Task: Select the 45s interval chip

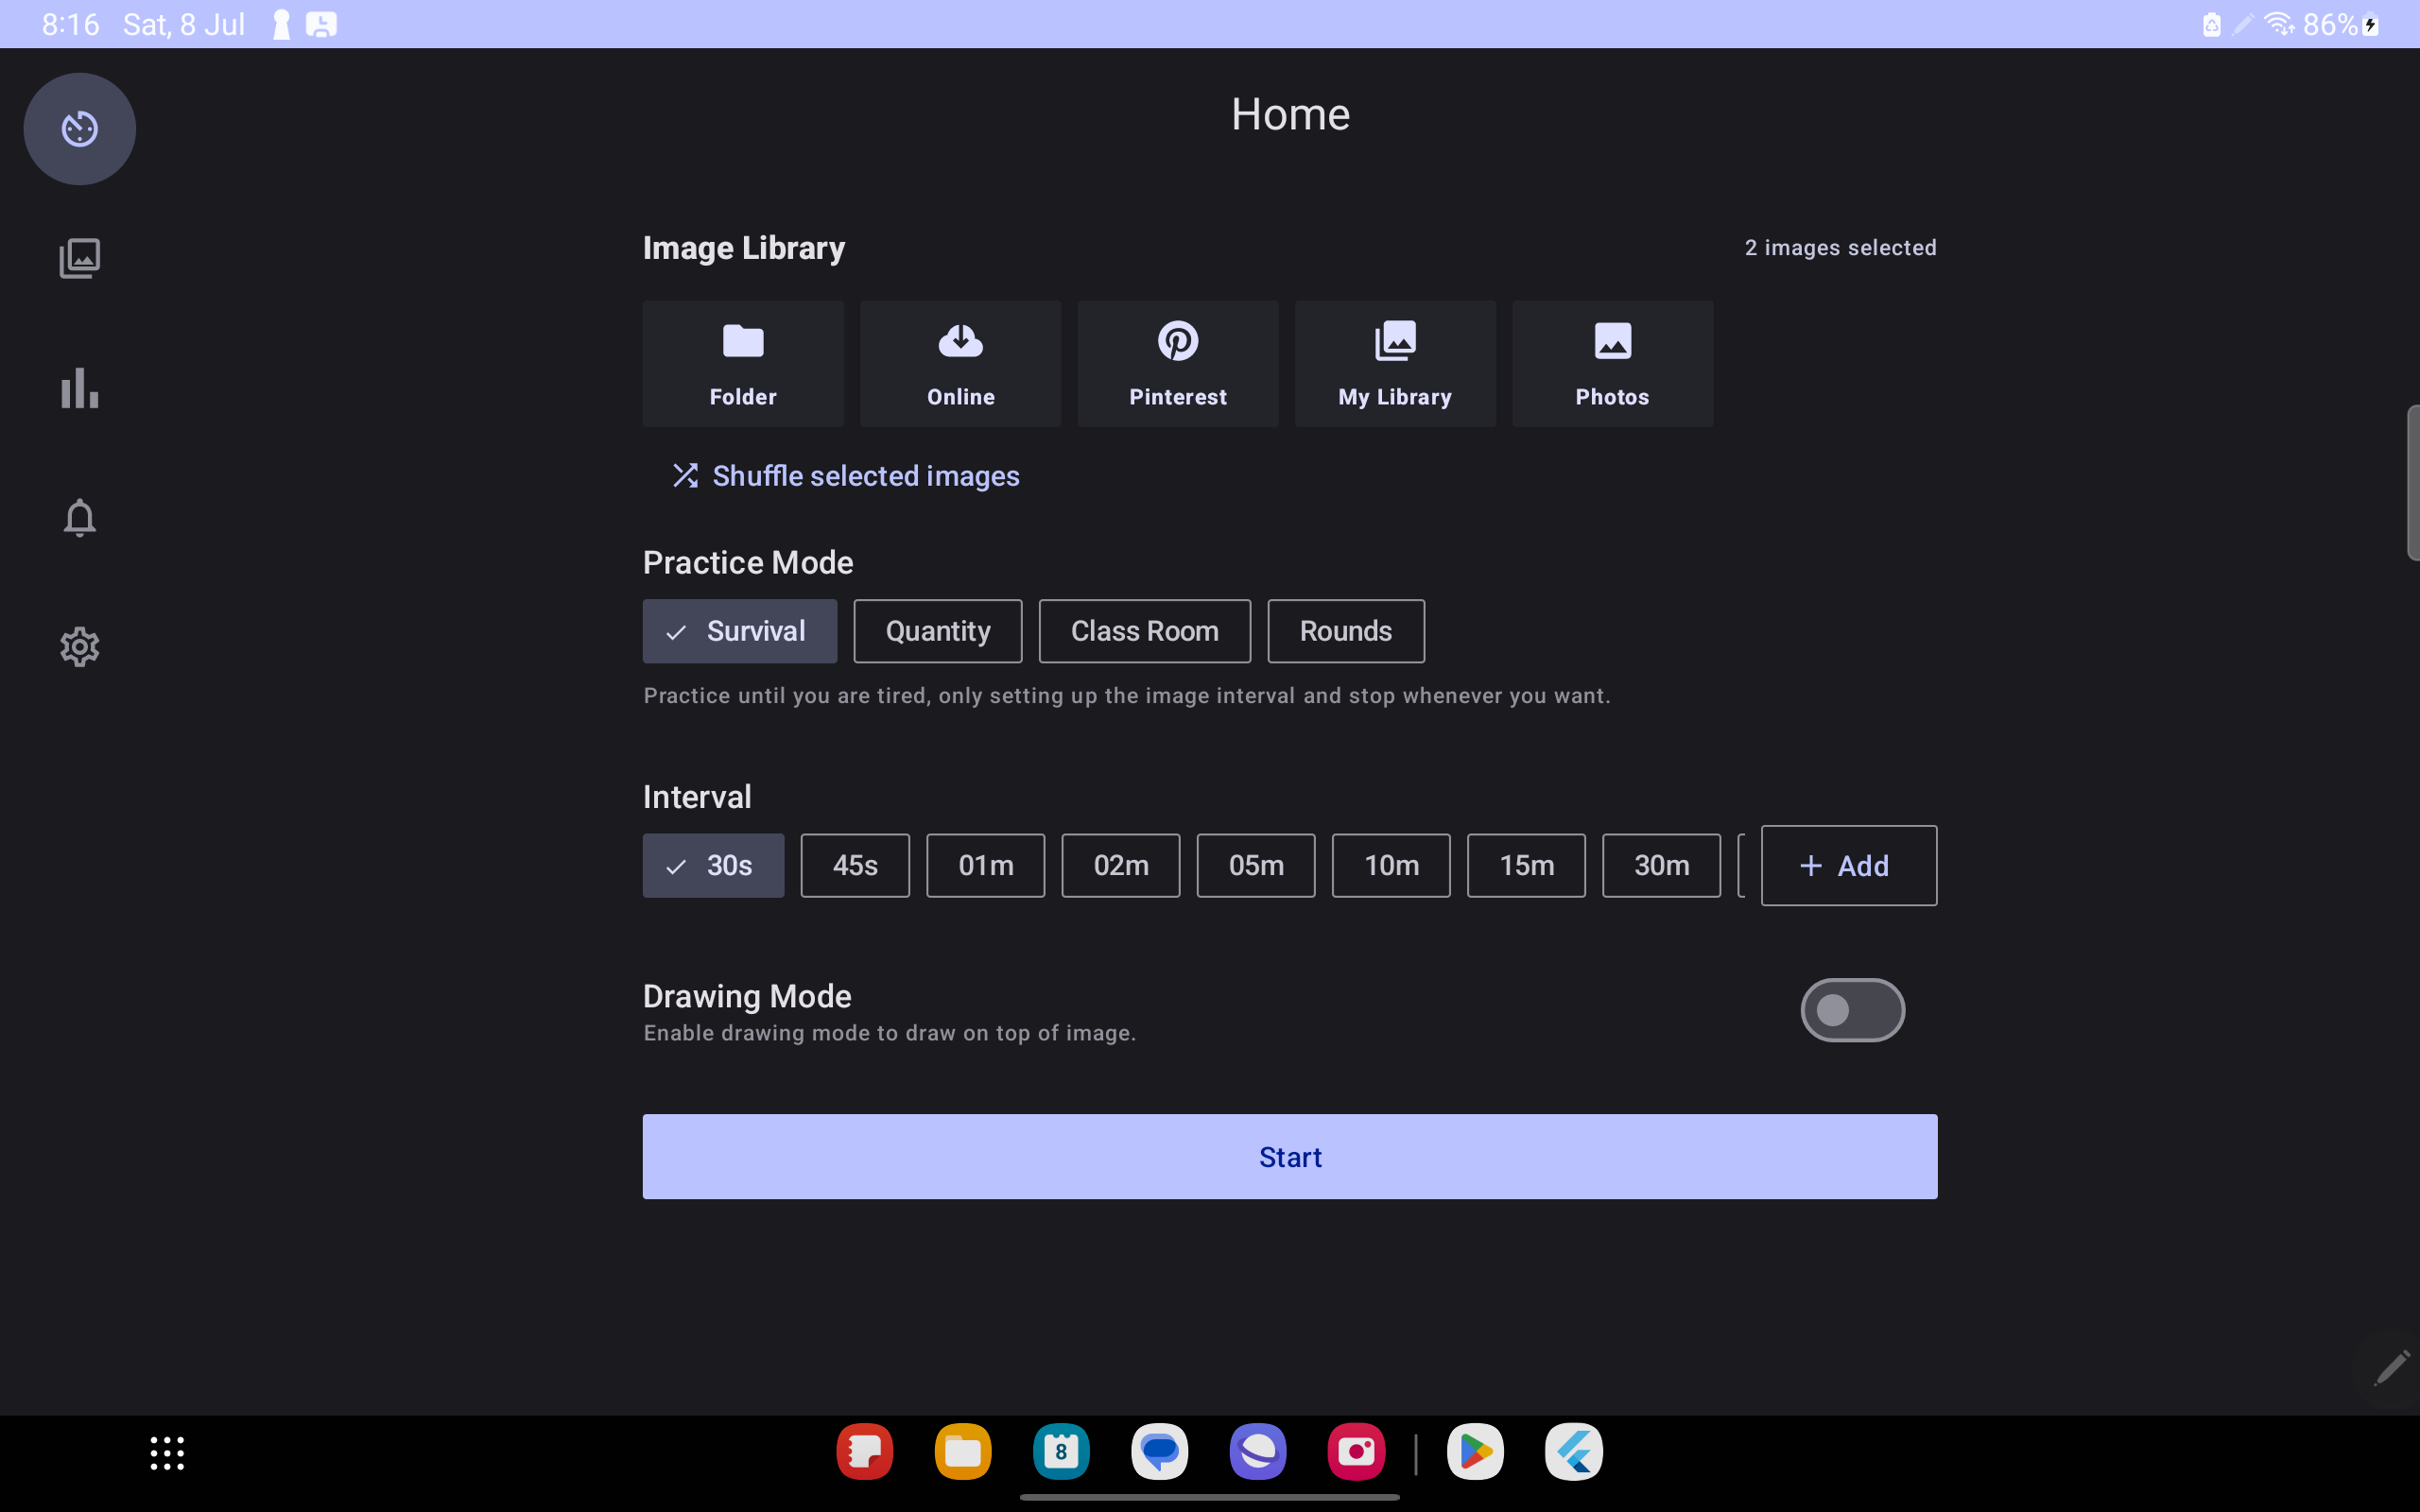Action: click(x=855, y=865)
